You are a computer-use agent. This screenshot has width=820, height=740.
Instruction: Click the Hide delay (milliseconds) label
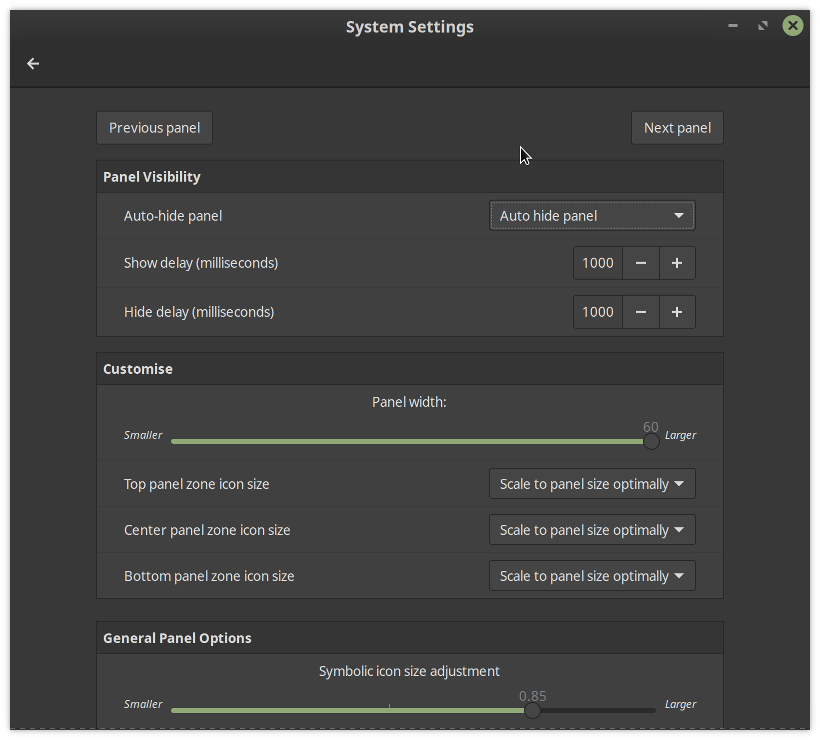(199, 312)
